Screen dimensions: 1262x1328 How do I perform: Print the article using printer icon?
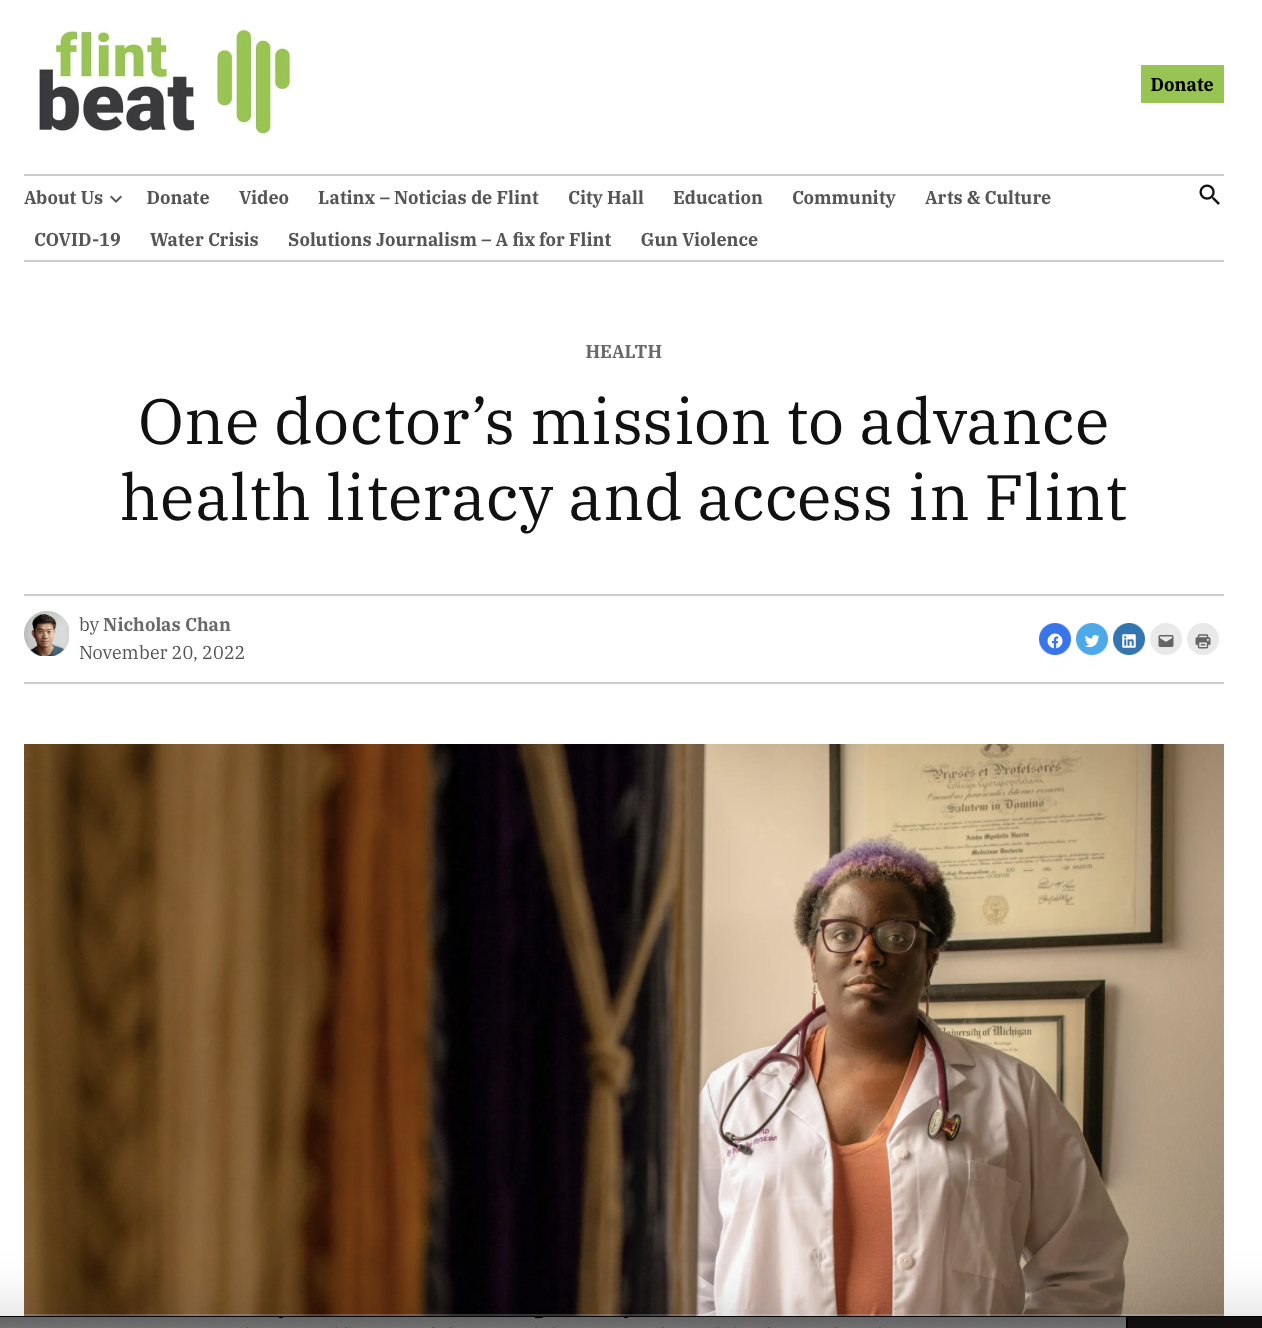click(x=1203, y=640)
